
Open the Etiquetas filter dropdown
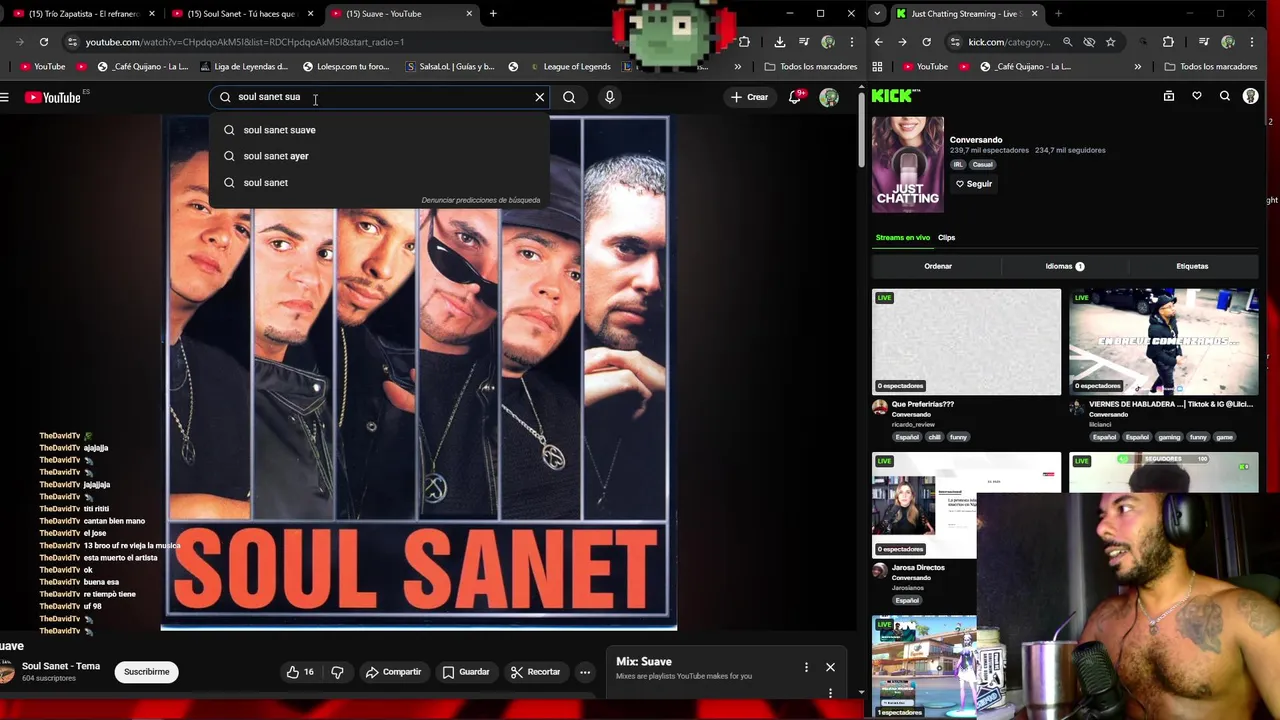pos(1192,266)
